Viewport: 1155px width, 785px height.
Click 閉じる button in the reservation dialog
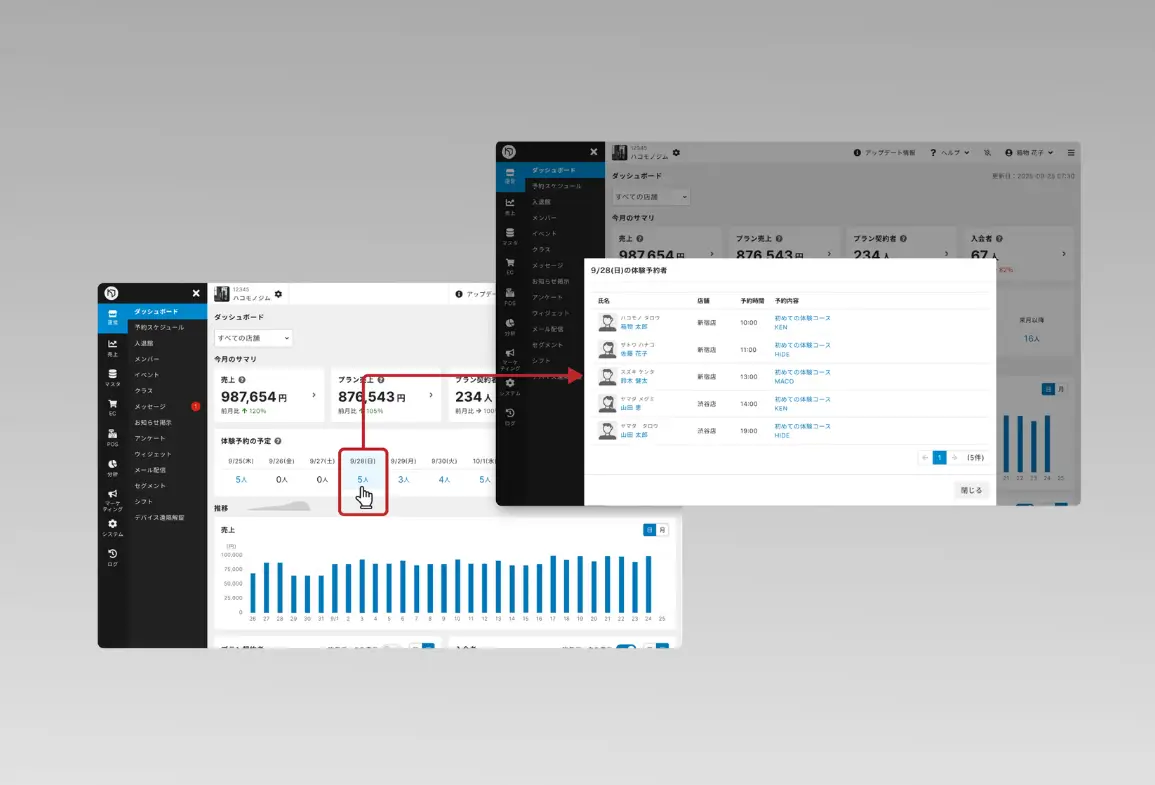click(972, 490)
